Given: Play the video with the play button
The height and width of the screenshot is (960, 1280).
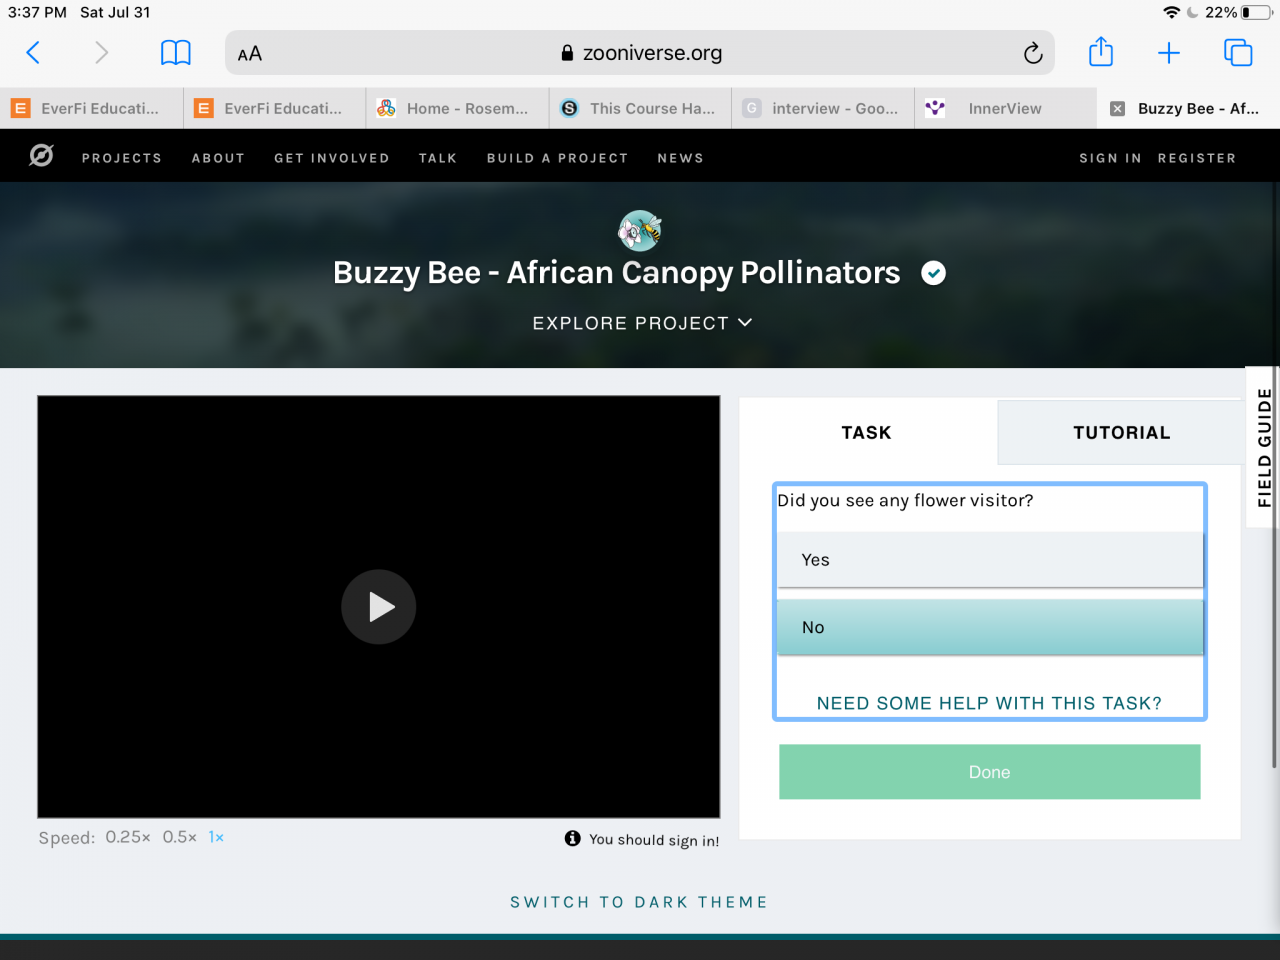Looking at the screenshot, I should [x=379, y=607].
